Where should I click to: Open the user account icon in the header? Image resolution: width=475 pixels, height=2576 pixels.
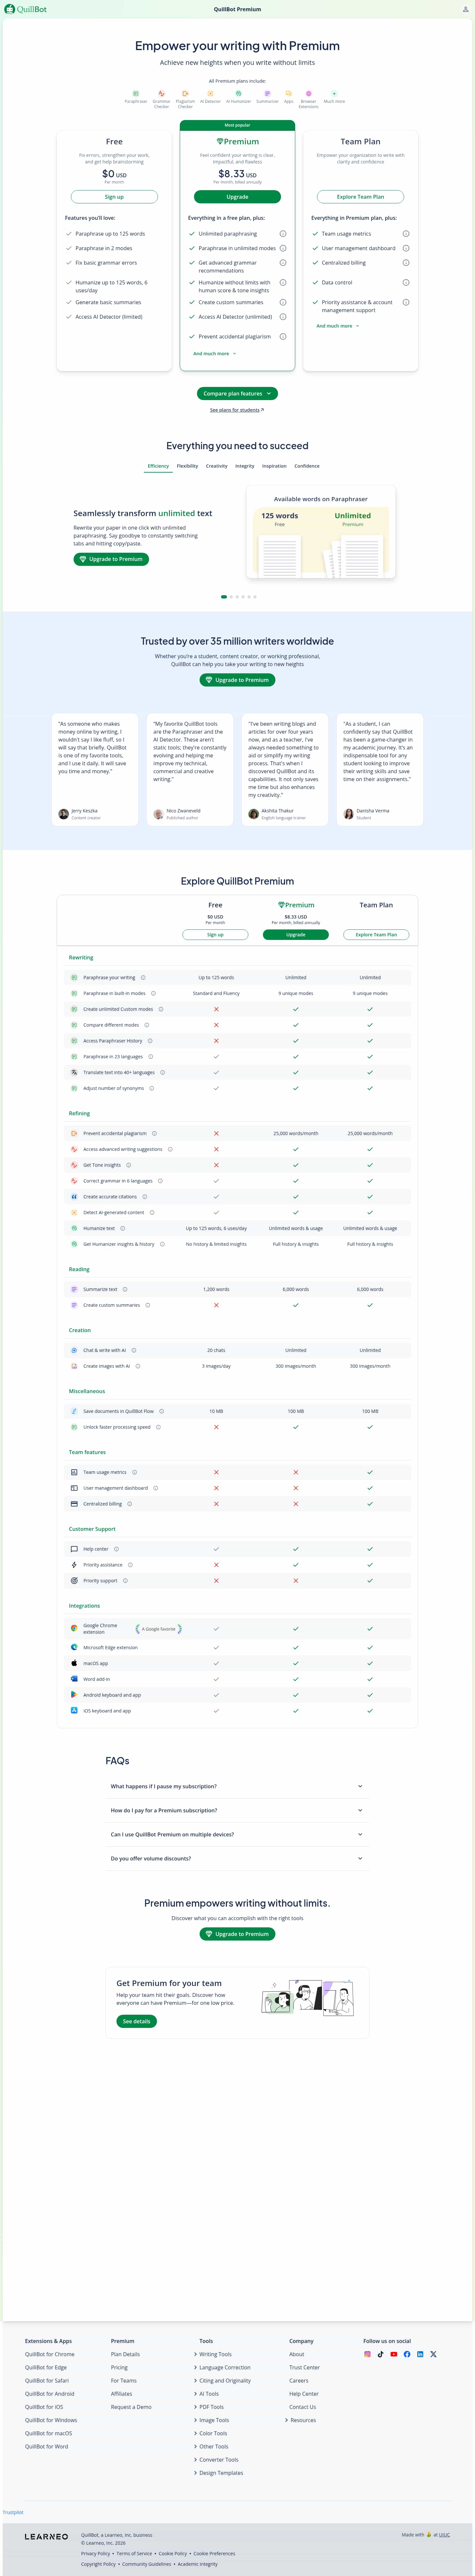465,9
